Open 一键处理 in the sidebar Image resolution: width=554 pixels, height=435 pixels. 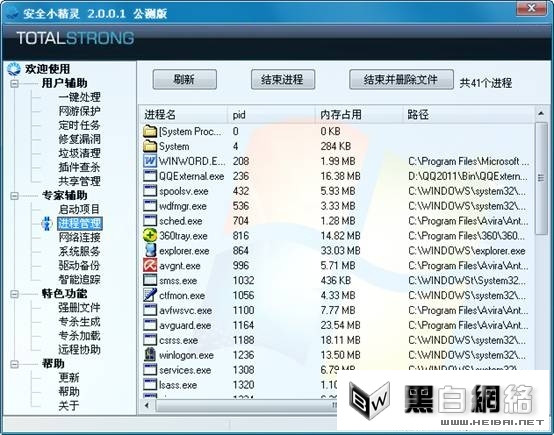pyautogui.click(x=79, y=97)
